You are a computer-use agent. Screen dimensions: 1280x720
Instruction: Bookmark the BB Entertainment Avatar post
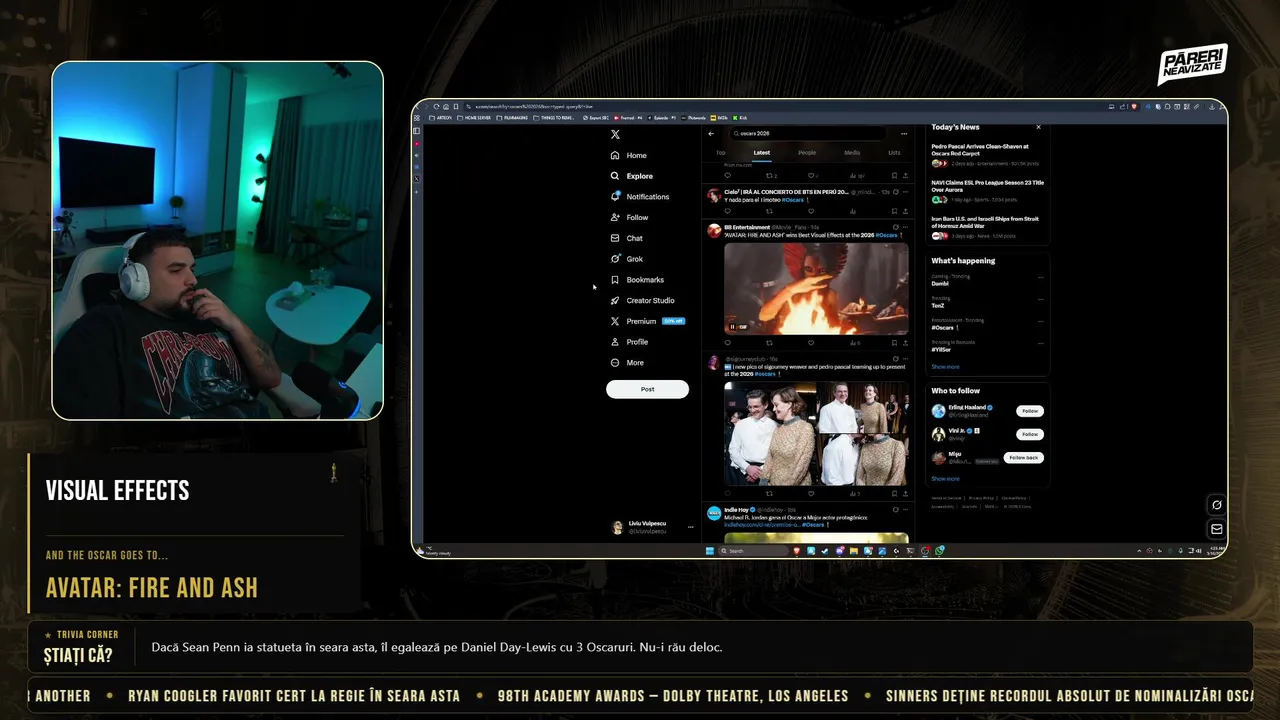tap(894, 342)
